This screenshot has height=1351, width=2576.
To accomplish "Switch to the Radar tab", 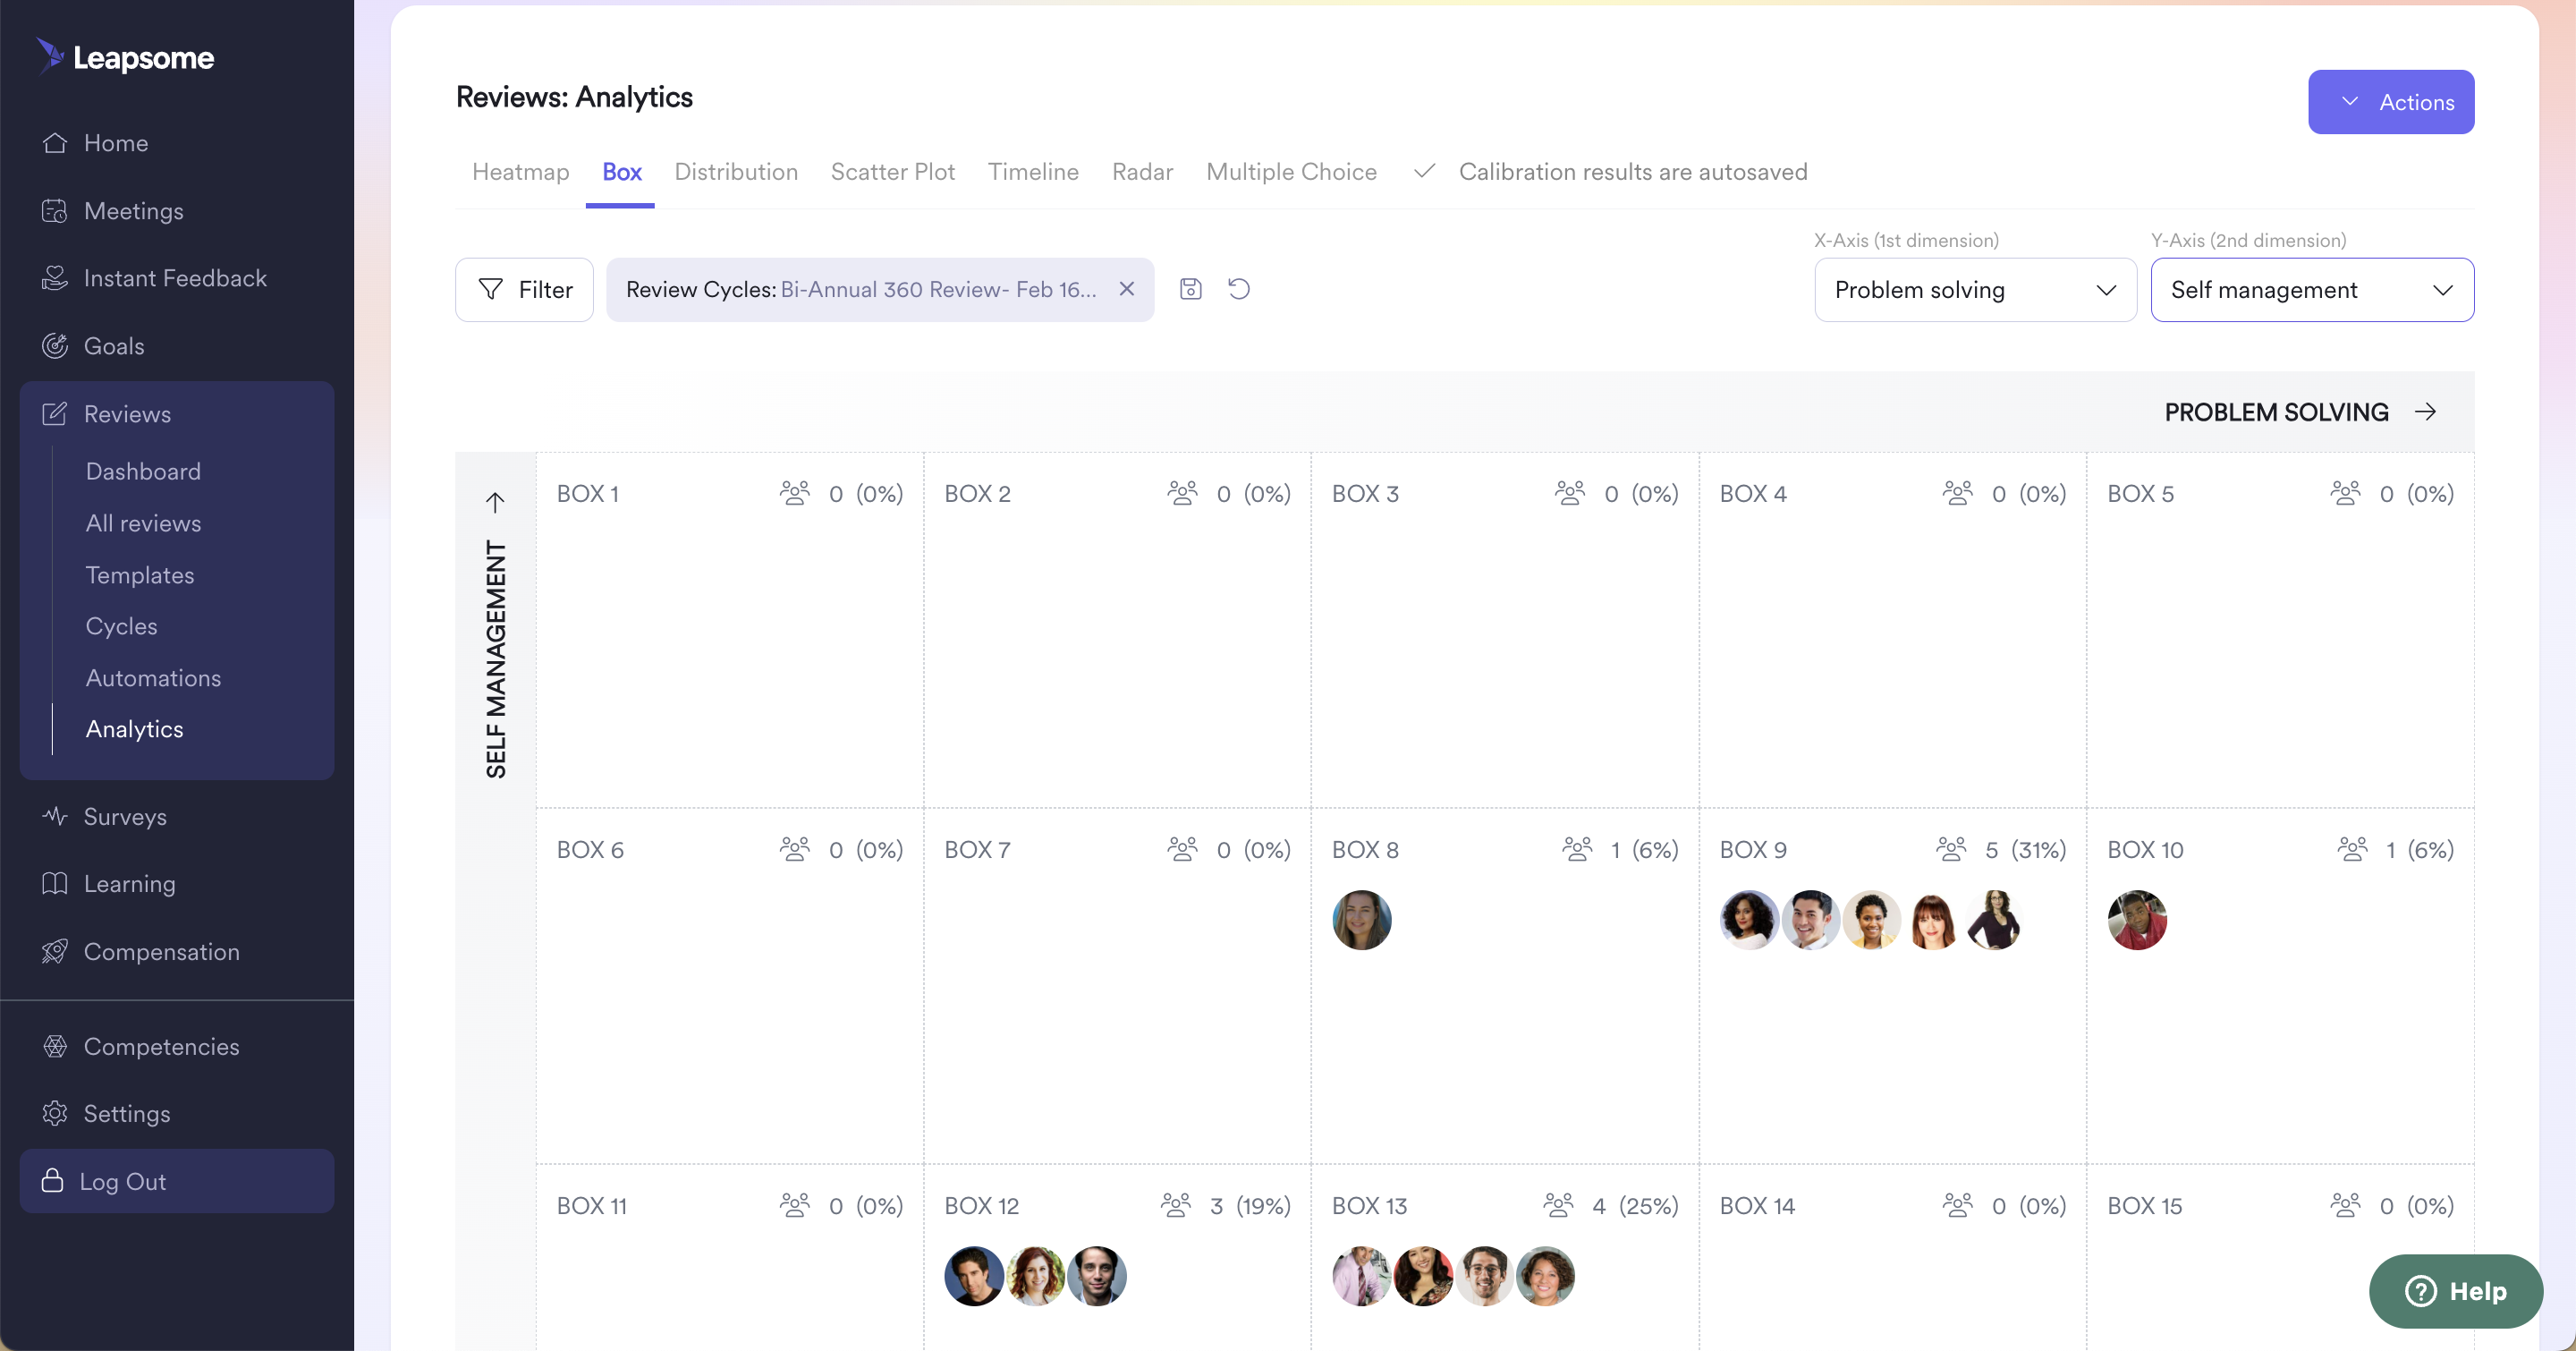I will coord(1142,172).
